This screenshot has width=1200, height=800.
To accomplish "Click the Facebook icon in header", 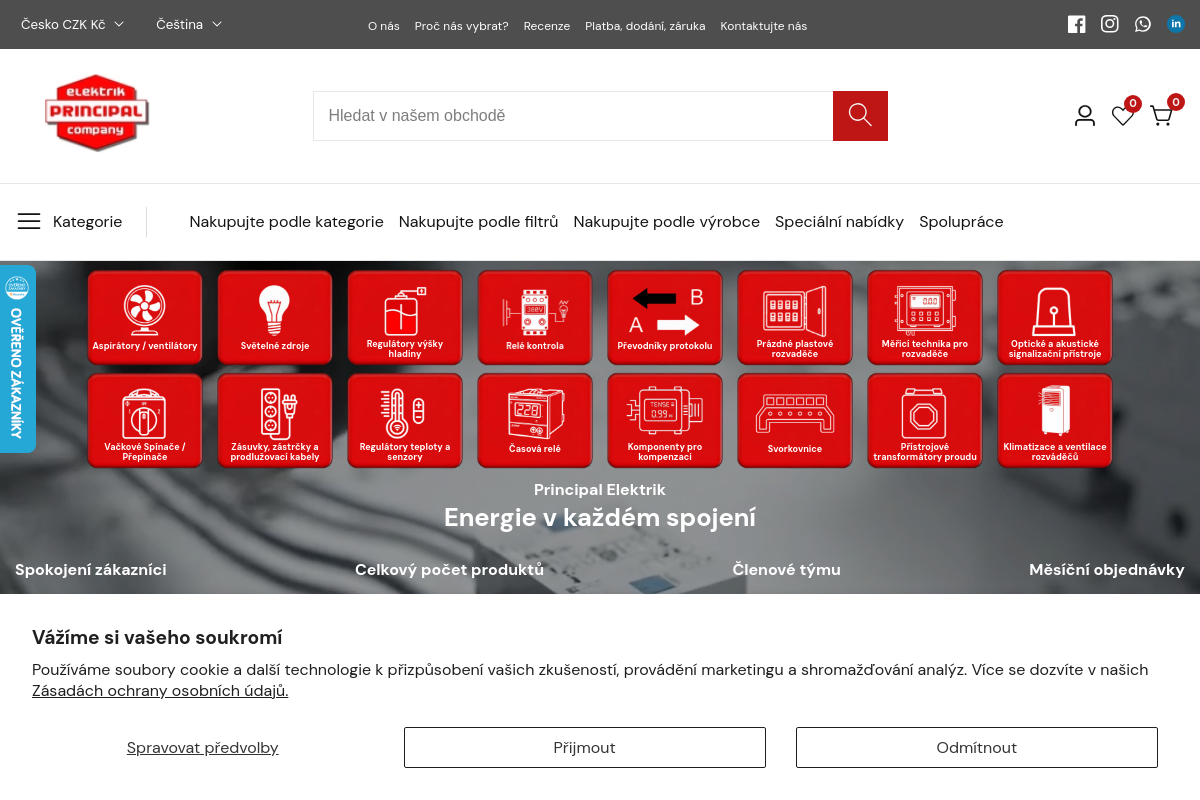I will tap(1076, 24).
